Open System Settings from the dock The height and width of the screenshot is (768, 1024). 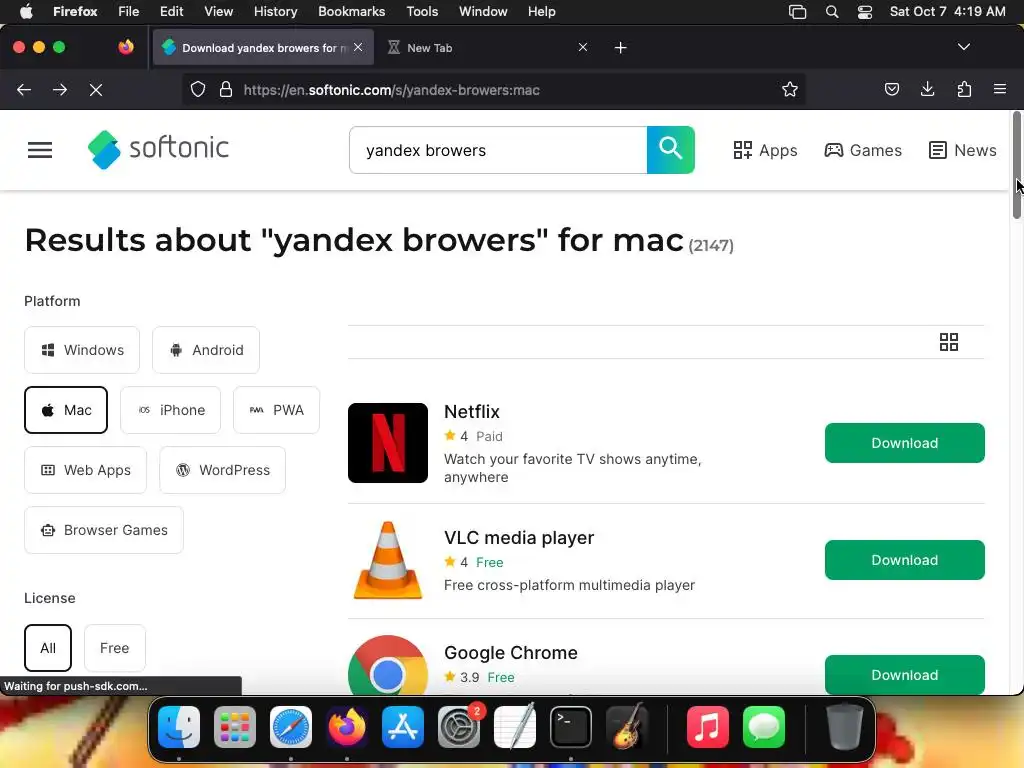coord(459,727)
